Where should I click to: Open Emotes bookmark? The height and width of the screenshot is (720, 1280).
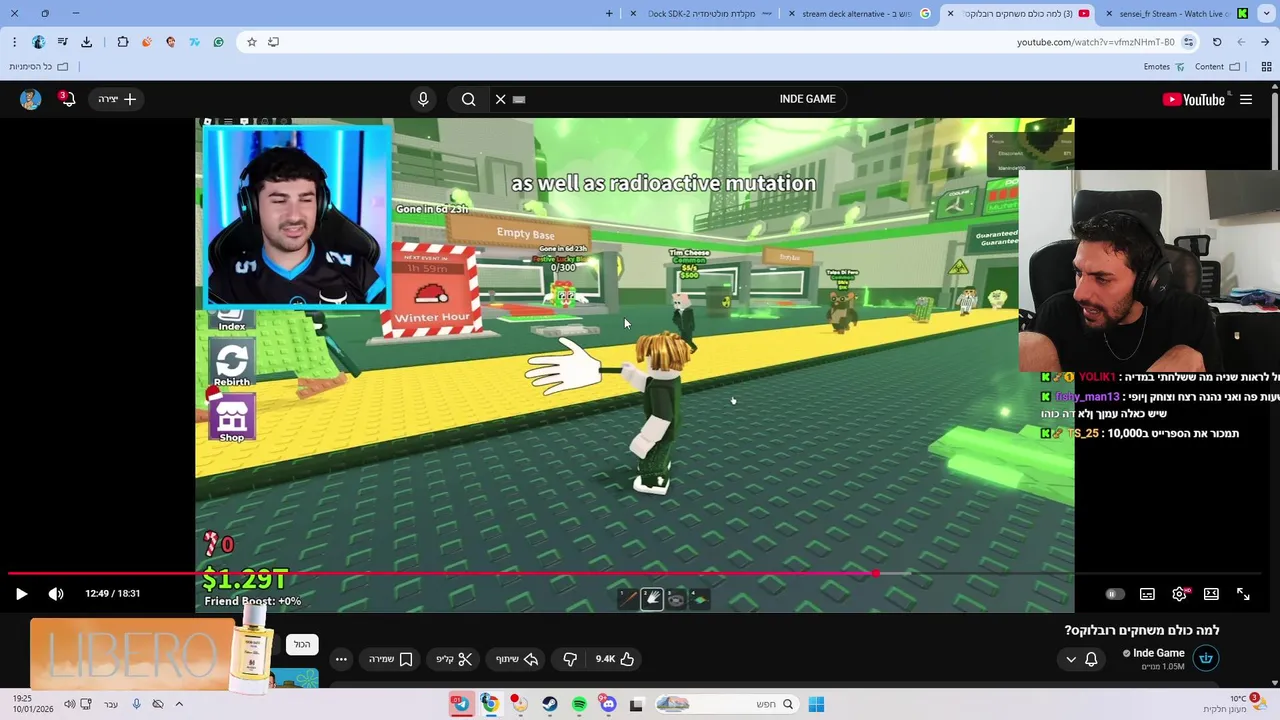tap(1164, 67)
